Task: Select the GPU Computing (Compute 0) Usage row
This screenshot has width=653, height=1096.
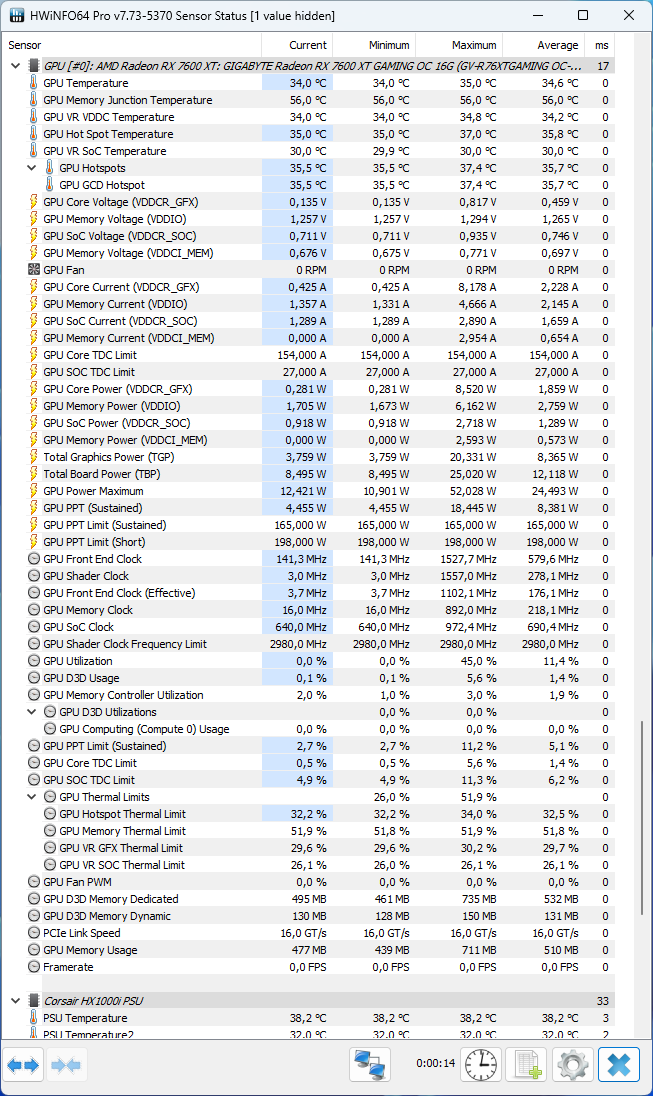Action: pos(308,729)
